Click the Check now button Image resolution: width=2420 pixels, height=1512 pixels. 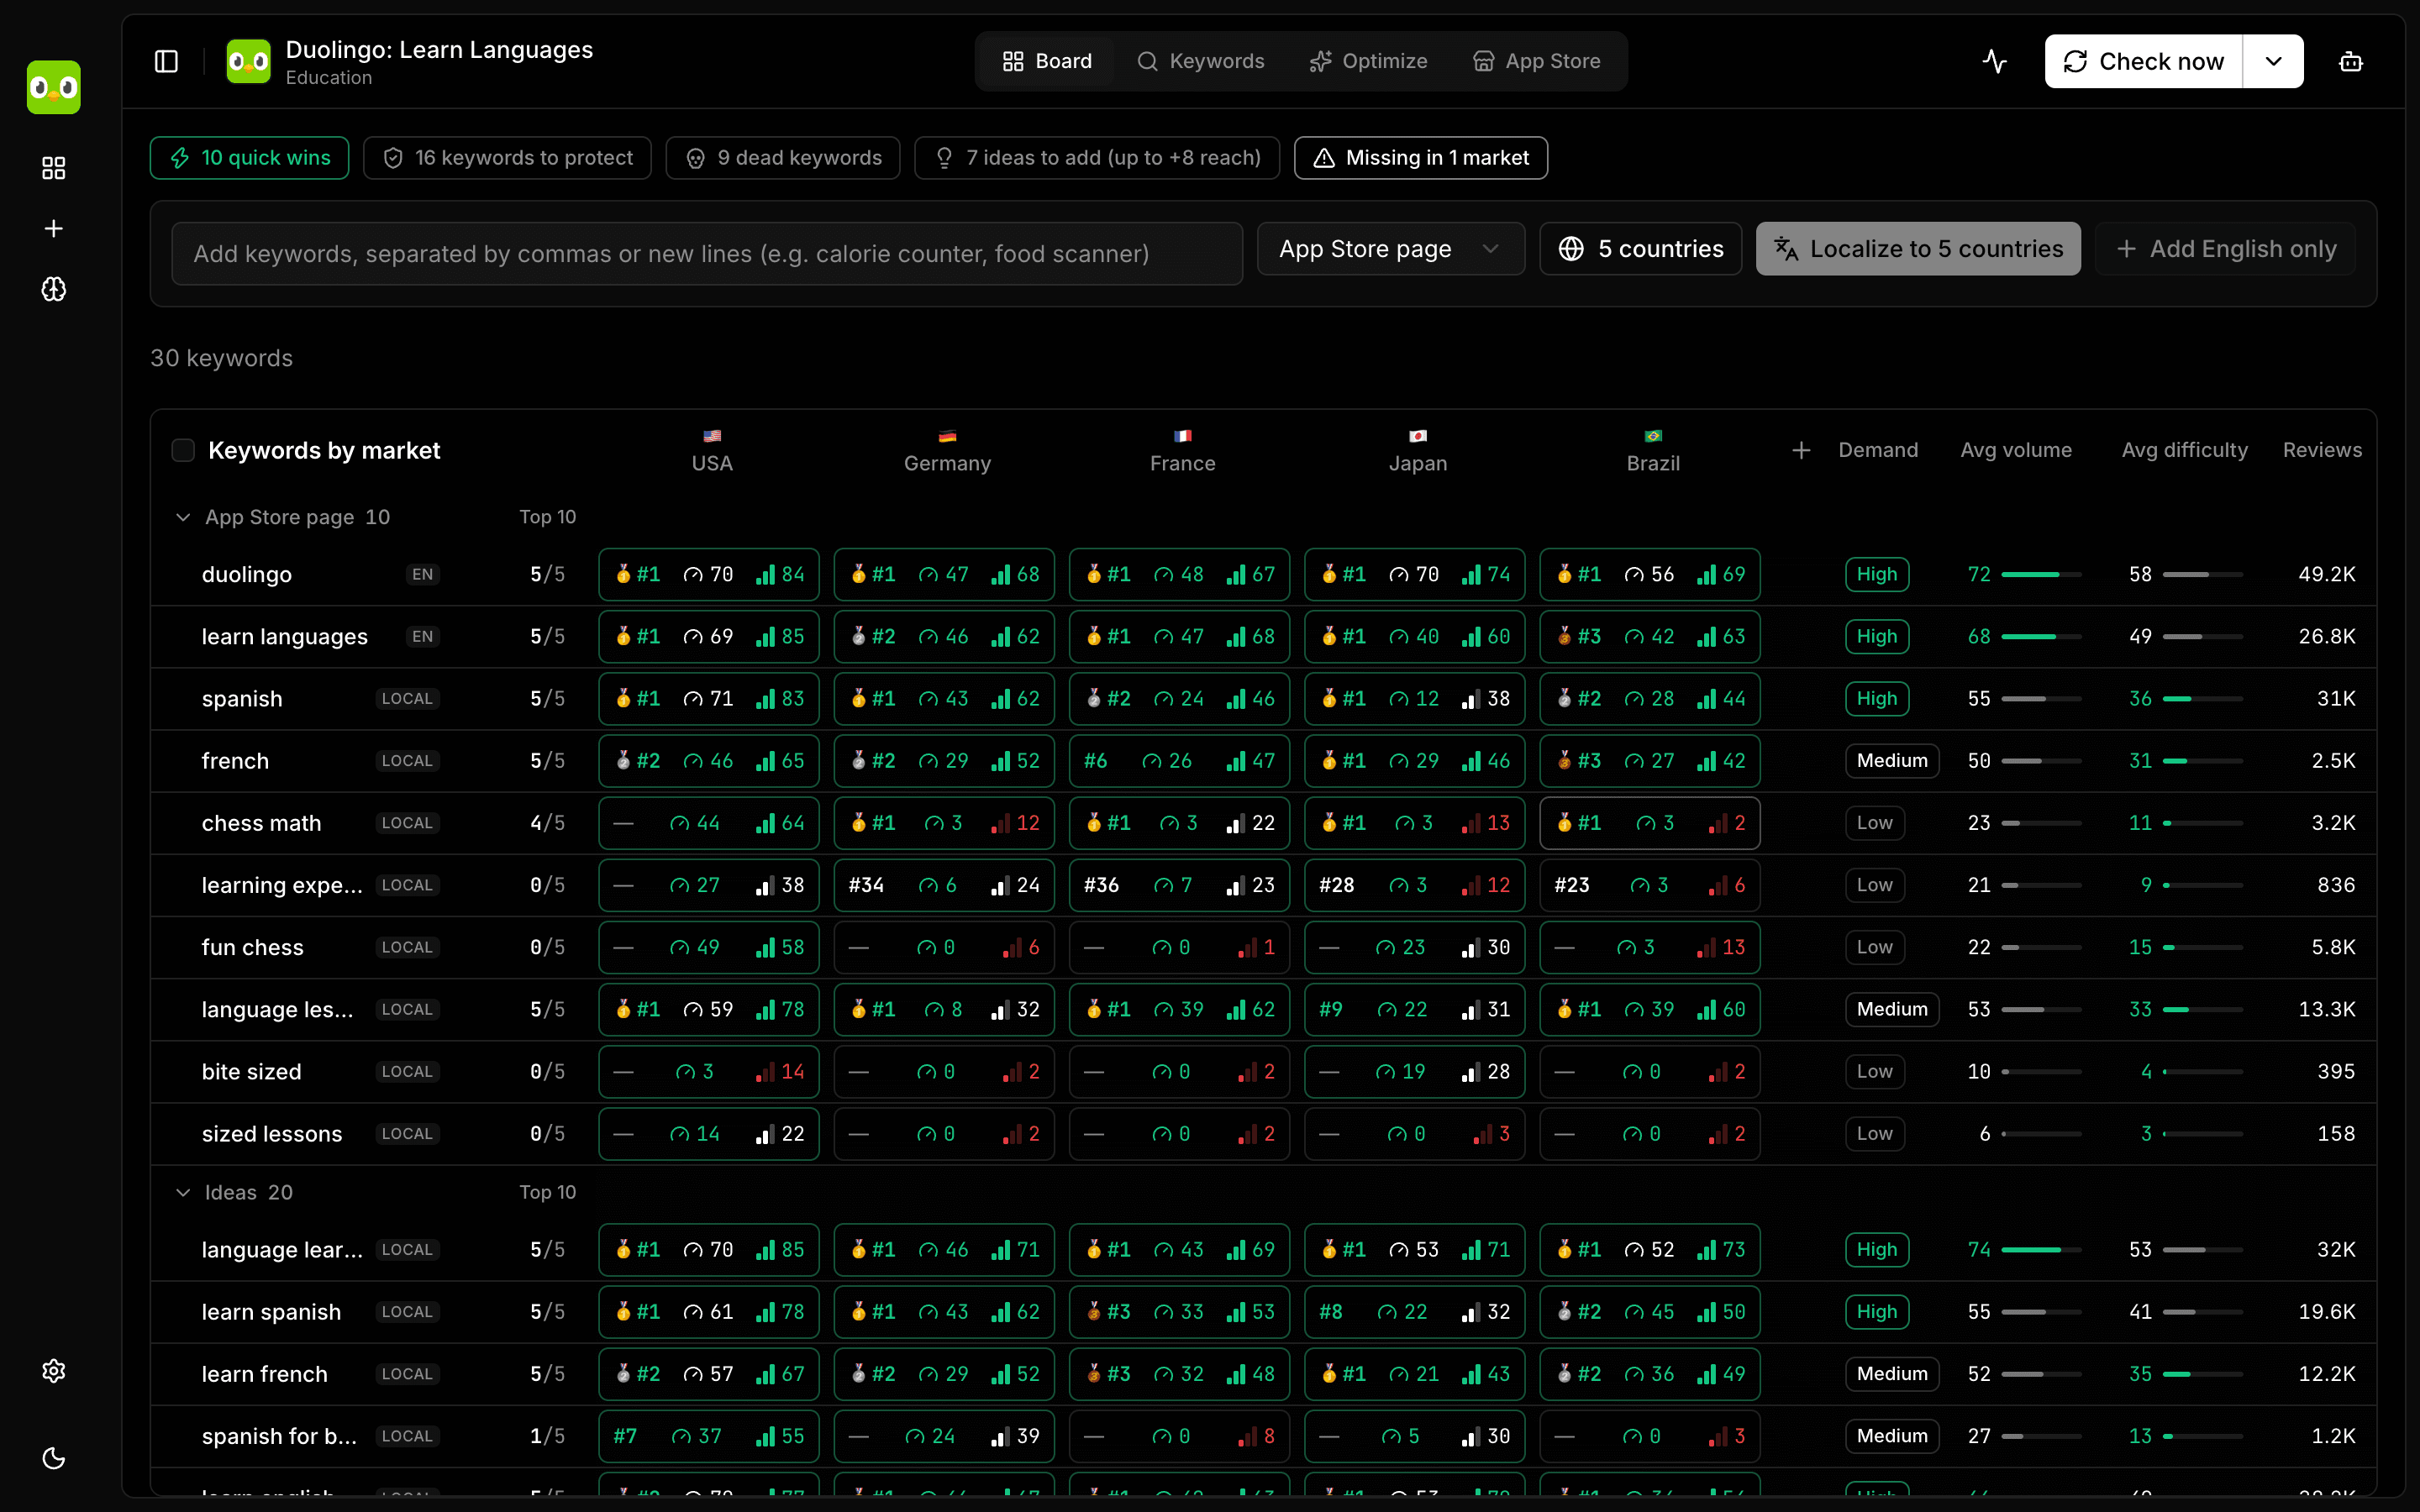pos(2143,61)
